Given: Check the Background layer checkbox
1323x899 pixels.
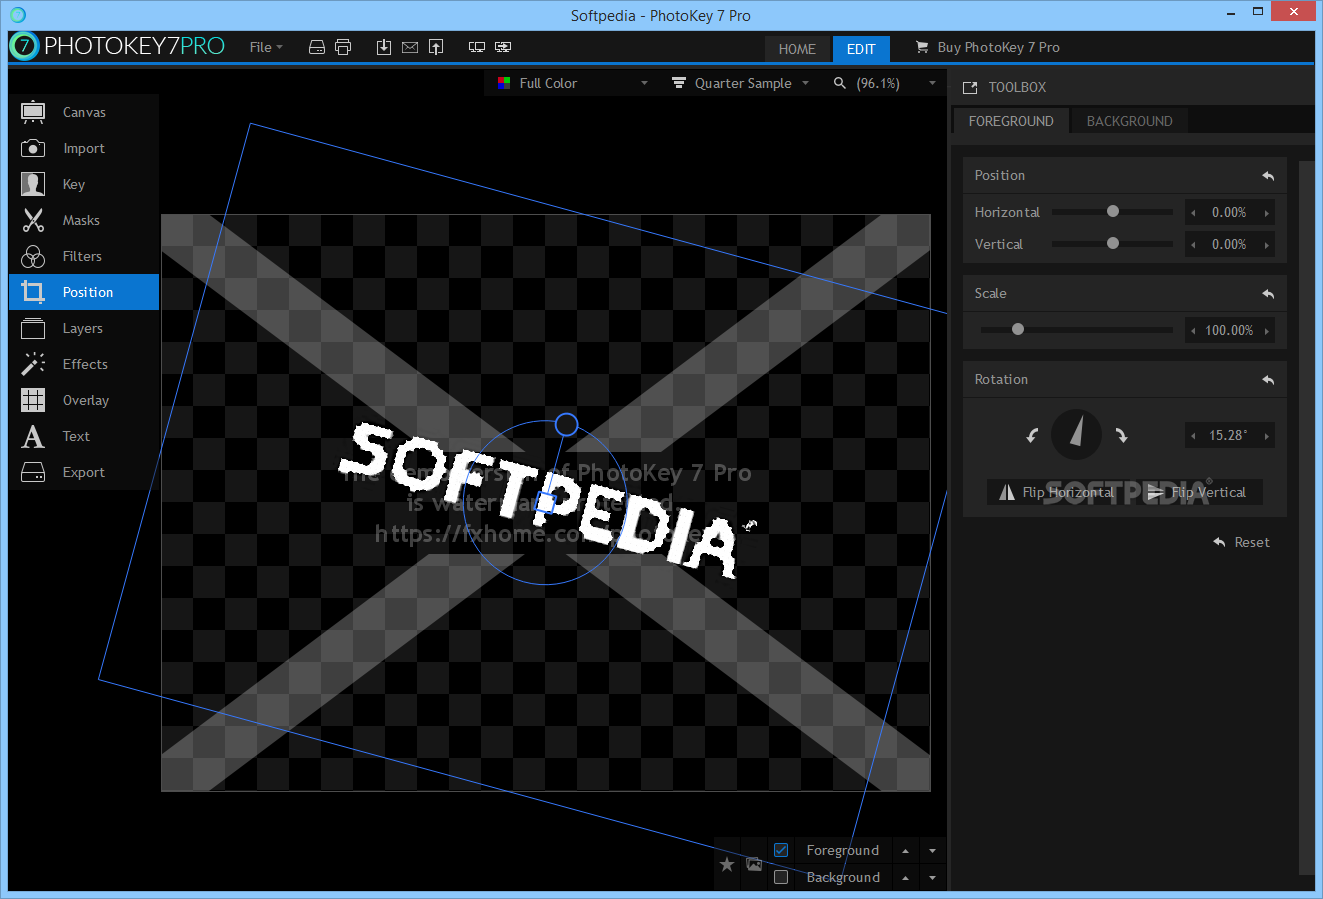Looking at the screenshot, I should (x=781, y=877).
